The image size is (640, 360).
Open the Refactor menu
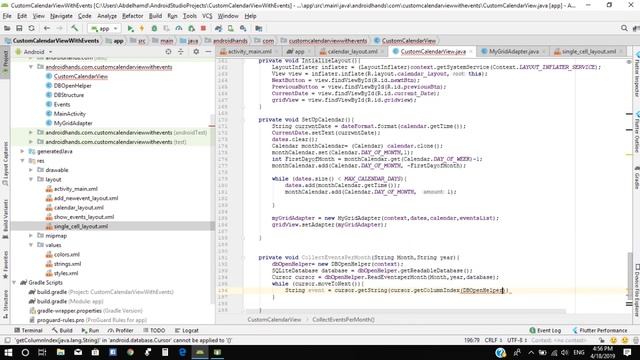[133, 16]
